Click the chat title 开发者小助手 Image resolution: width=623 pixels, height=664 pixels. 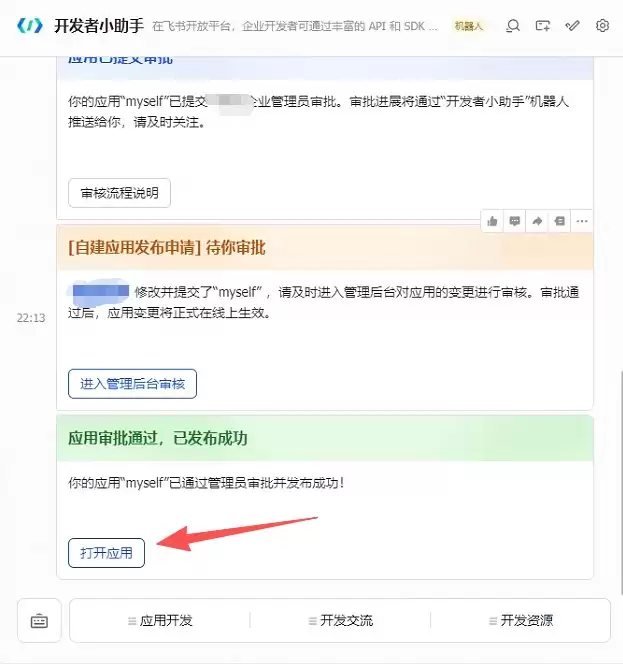[x=99, y=26]
